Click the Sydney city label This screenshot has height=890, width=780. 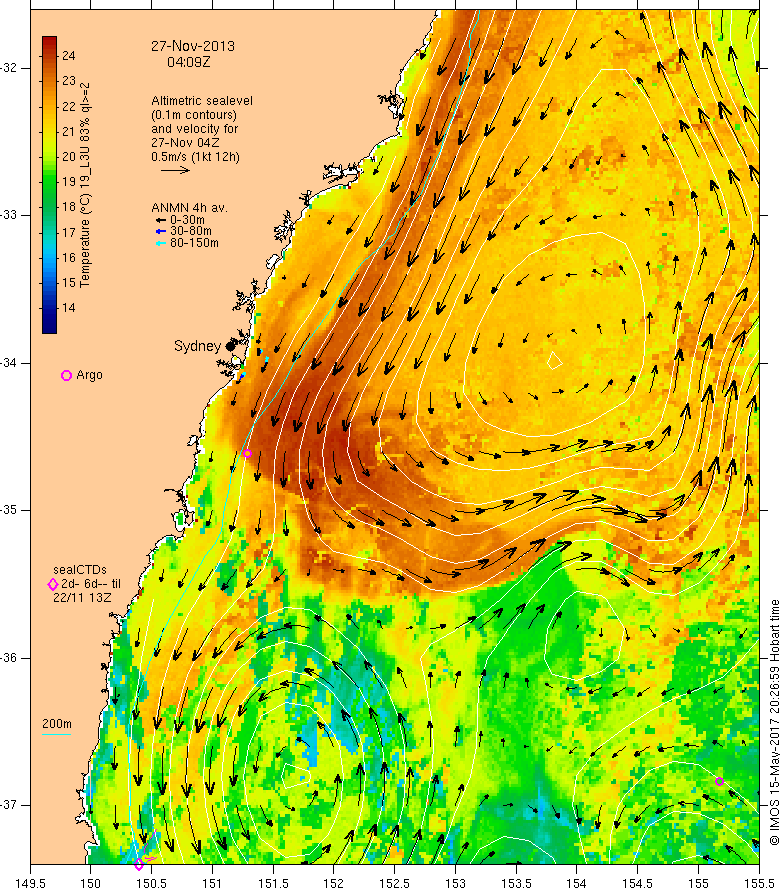click(x=197, y=346)
